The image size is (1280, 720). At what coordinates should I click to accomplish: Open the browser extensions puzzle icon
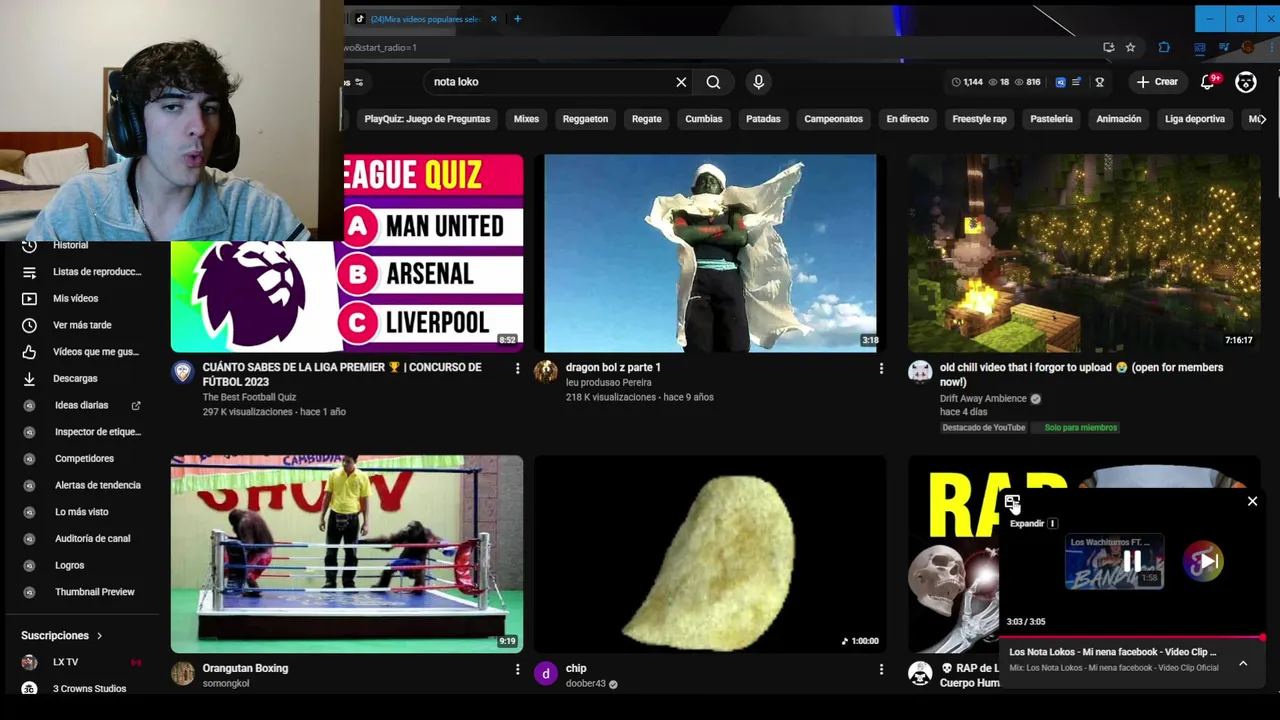pos(1164,47)
